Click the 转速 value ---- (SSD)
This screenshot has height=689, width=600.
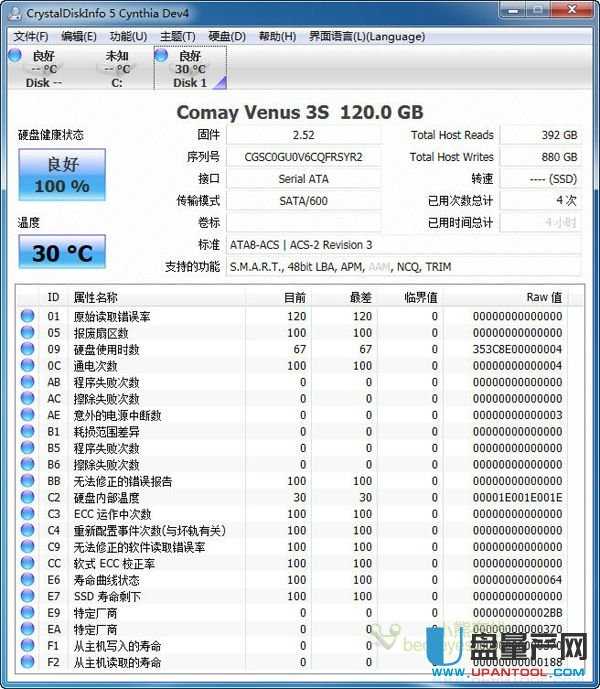(541, 179)
